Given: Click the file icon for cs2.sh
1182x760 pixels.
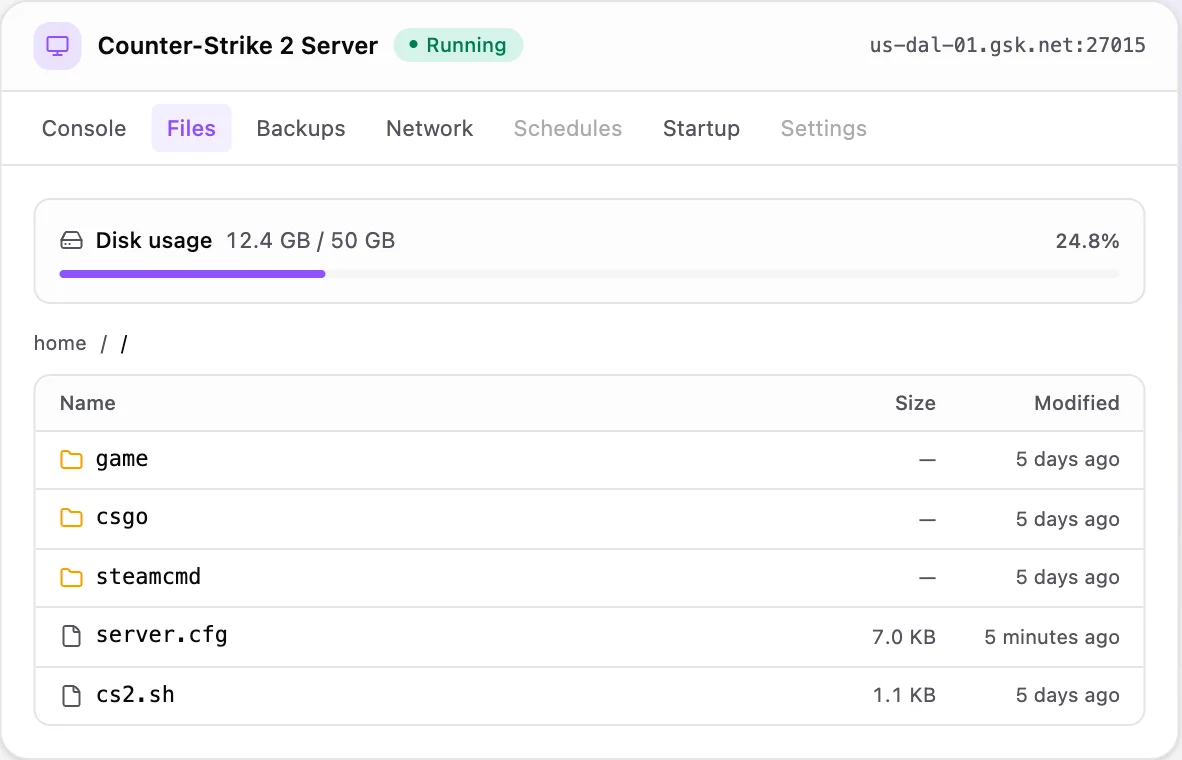Looking at the screenshot, I should tap(72, 695).
